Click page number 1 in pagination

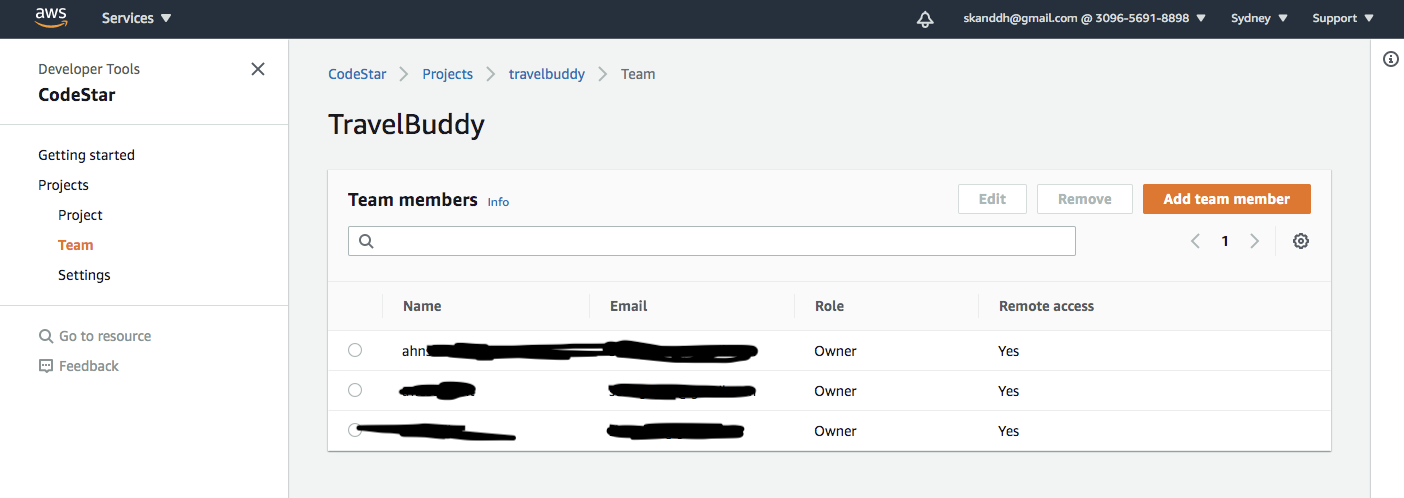(x=1225, y=241)
